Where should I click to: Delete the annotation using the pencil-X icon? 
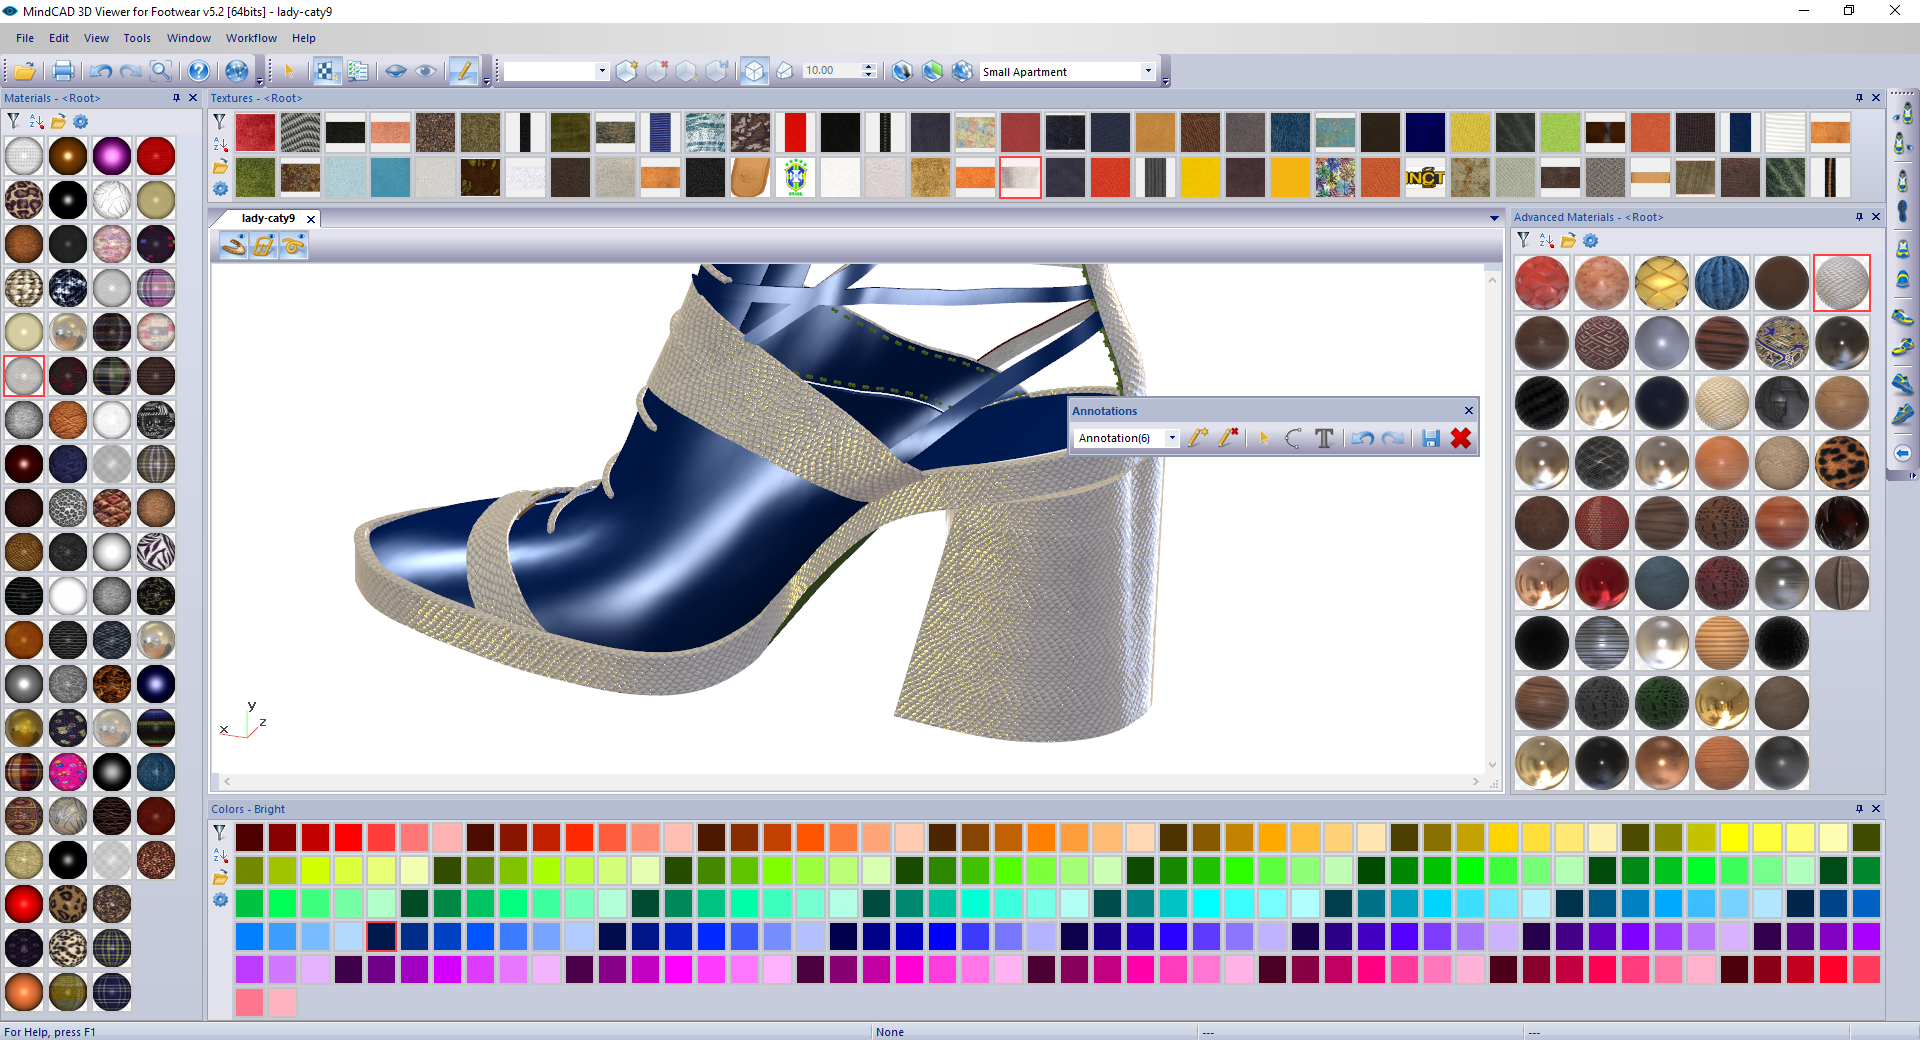click(x=1231, y=438)
